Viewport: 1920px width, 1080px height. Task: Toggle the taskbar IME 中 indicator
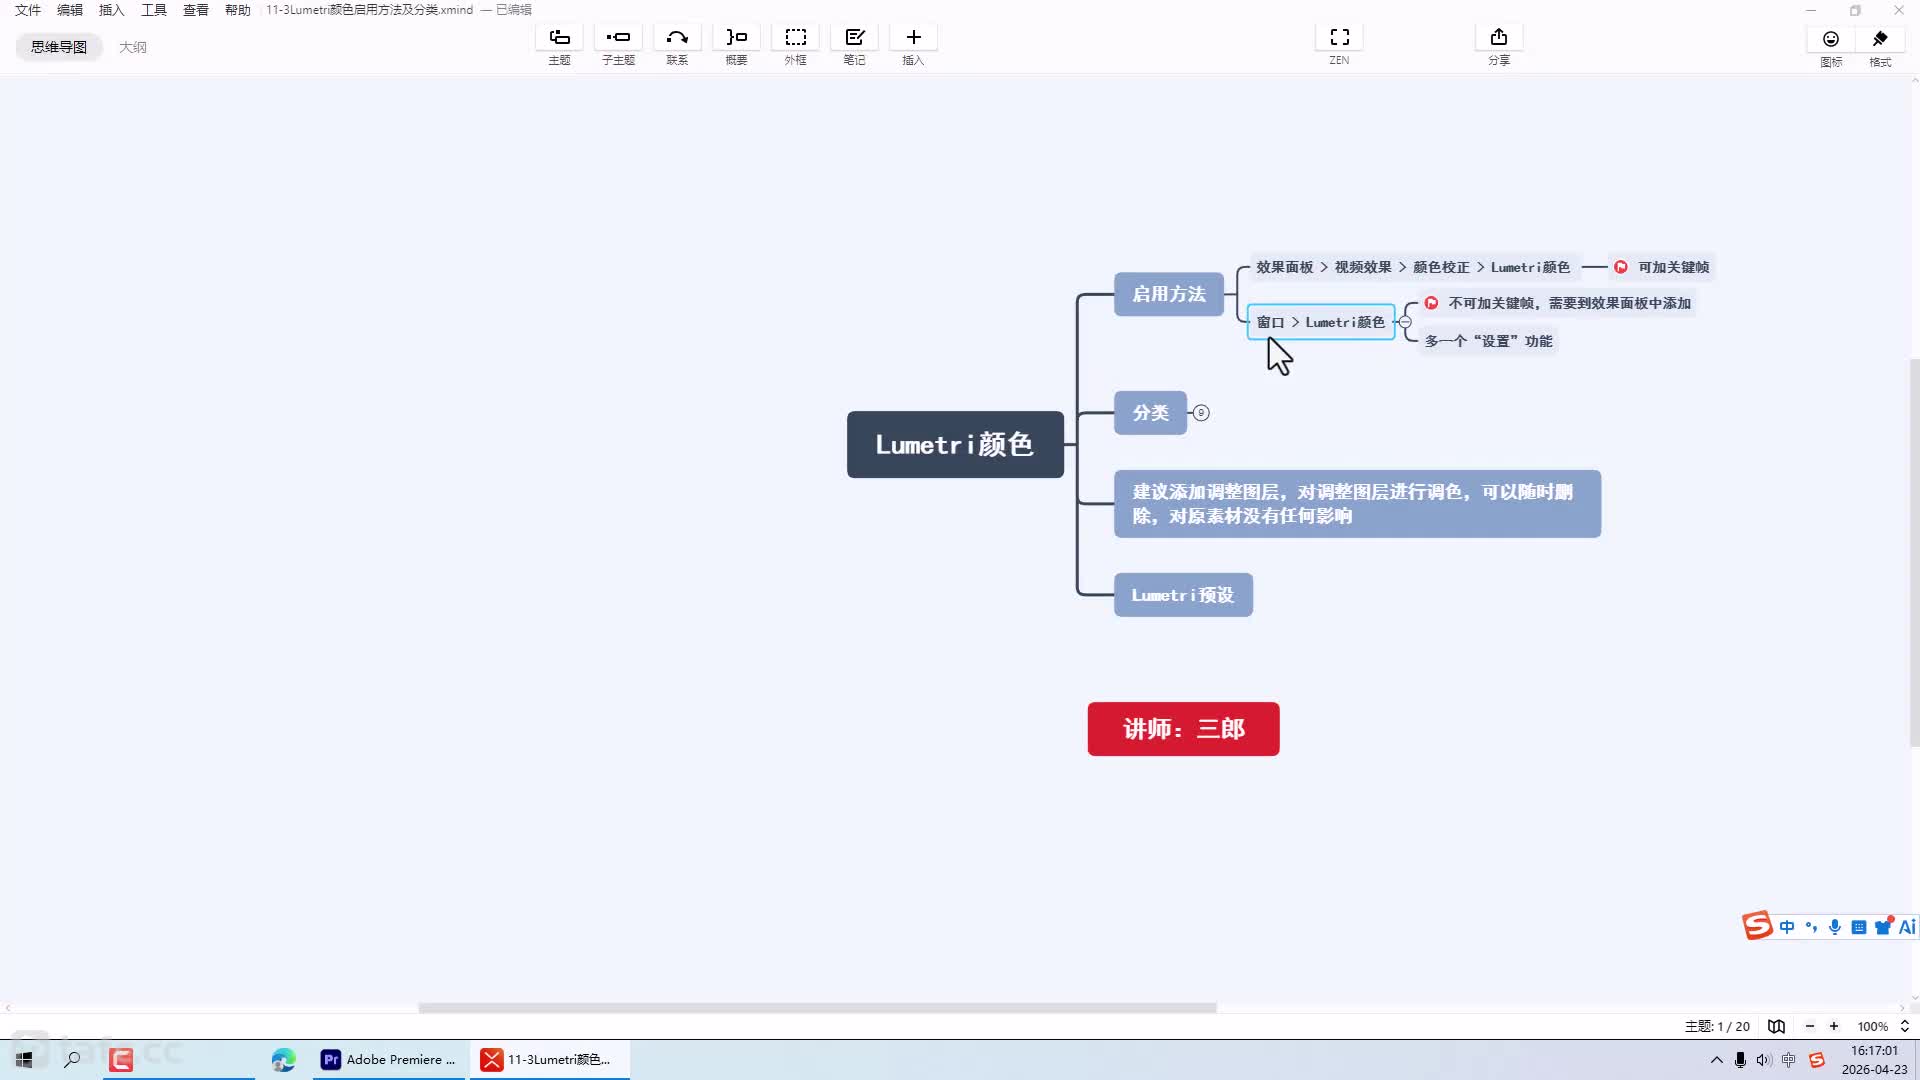tap(1789, 1060)
